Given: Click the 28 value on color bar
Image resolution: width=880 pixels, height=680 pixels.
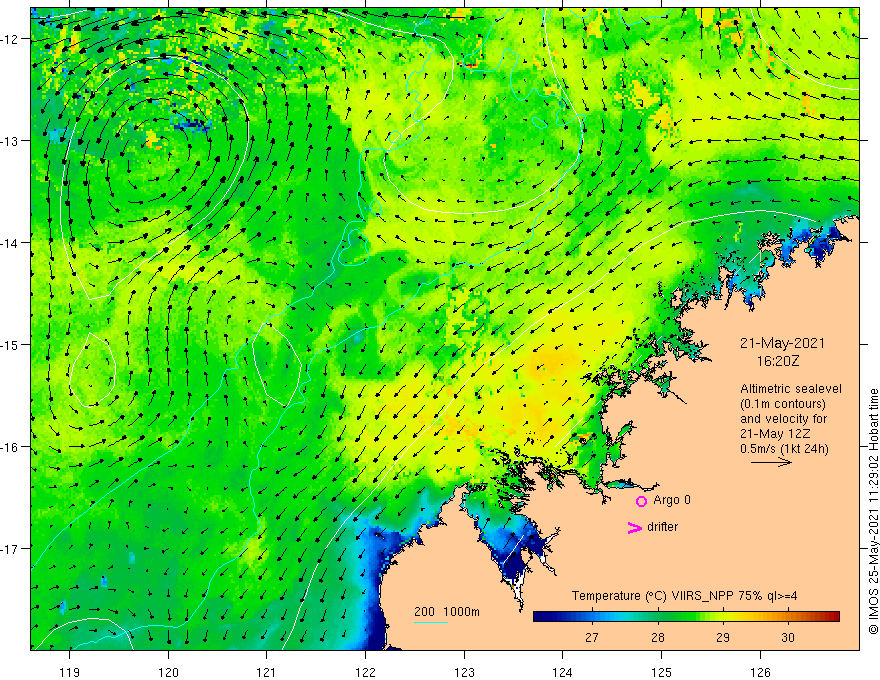Looking at the screenshot, I should pyautogui.click(x=657, y=638).
